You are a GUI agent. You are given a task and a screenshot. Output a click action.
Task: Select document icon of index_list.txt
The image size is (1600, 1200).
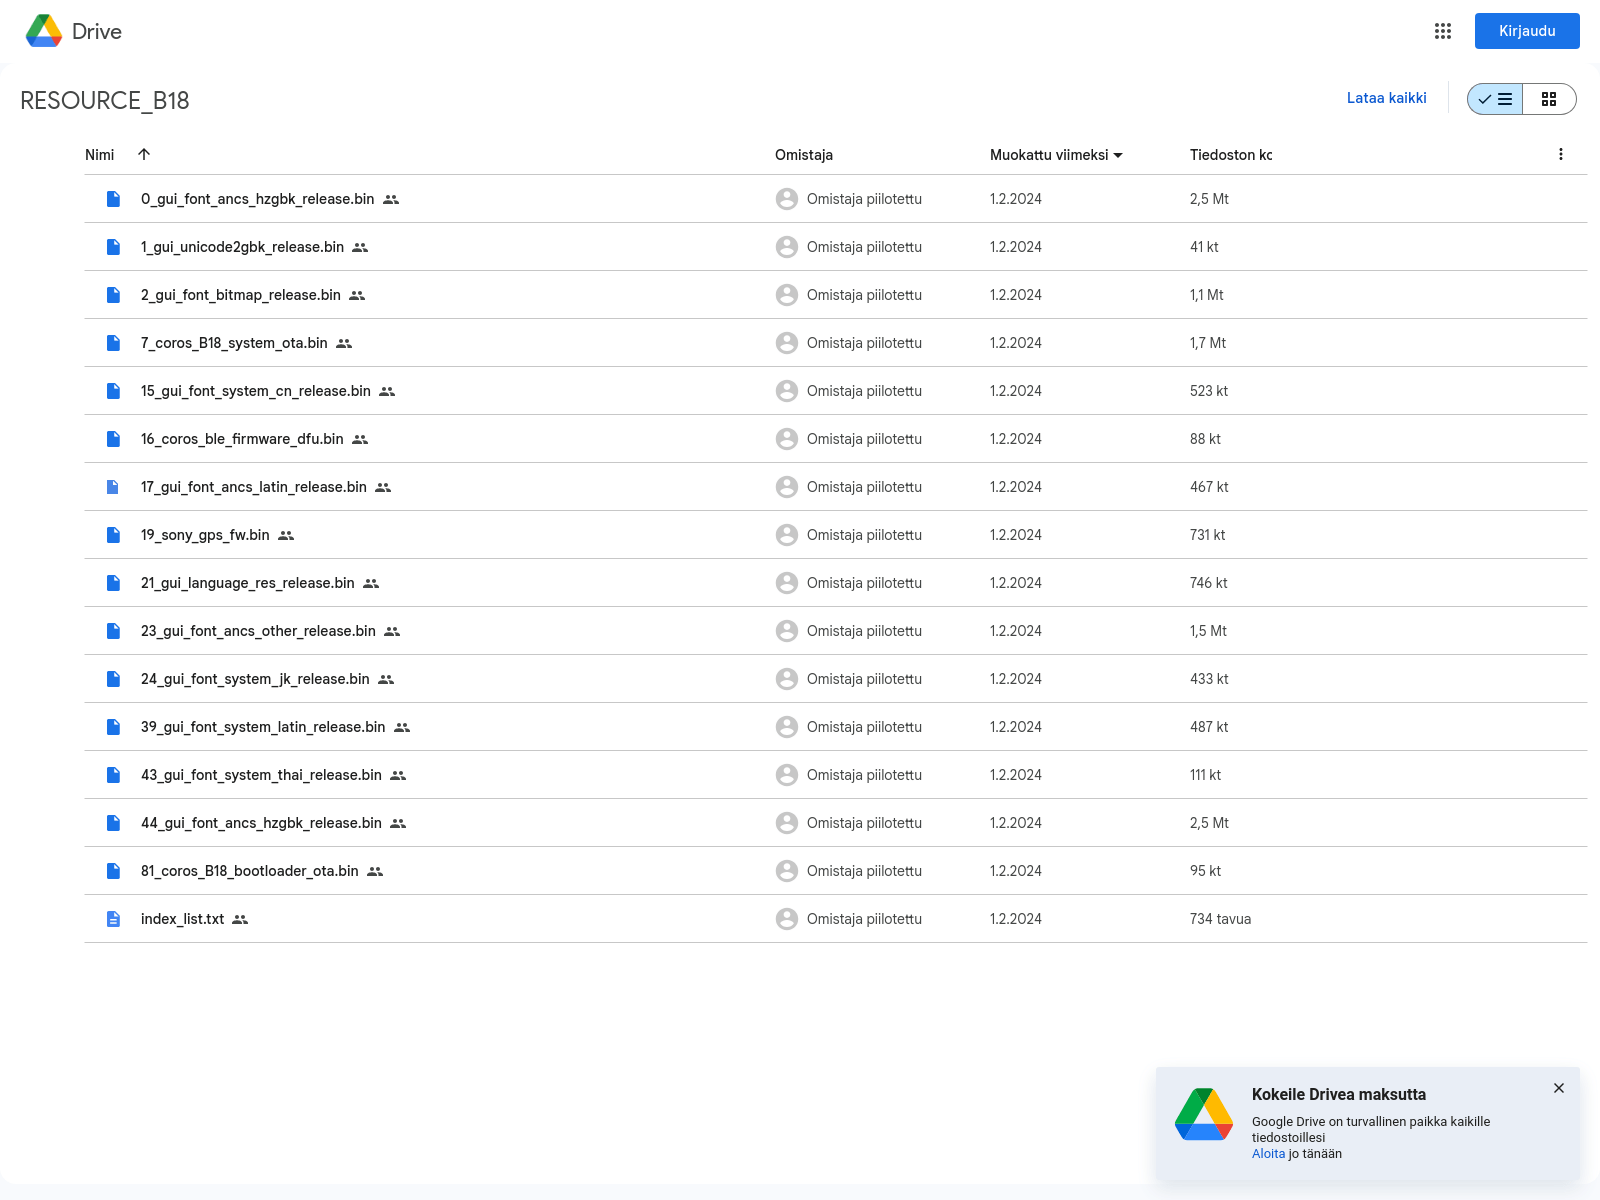[x=113, y=919]
